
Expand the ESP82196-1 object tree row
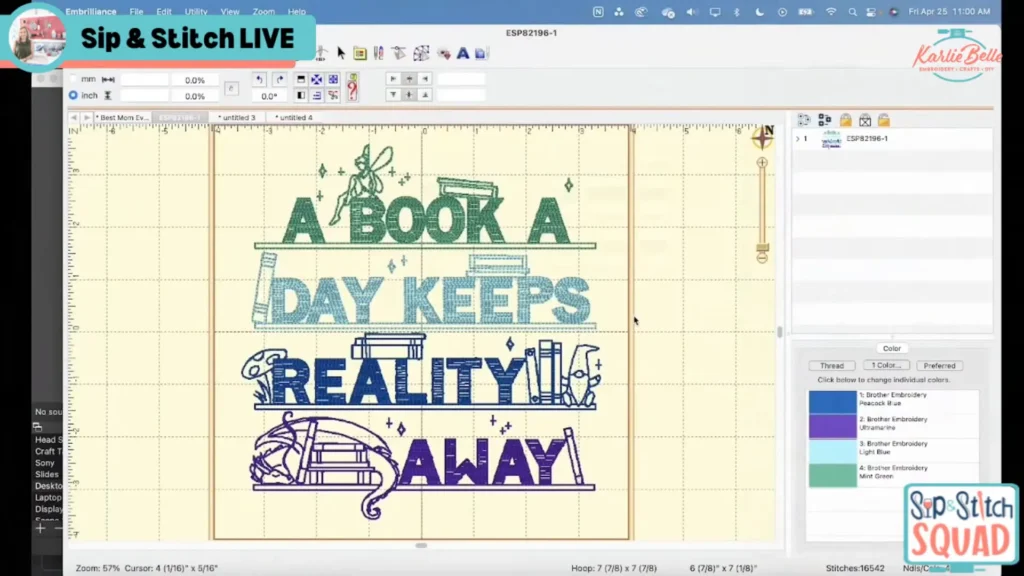797,138
